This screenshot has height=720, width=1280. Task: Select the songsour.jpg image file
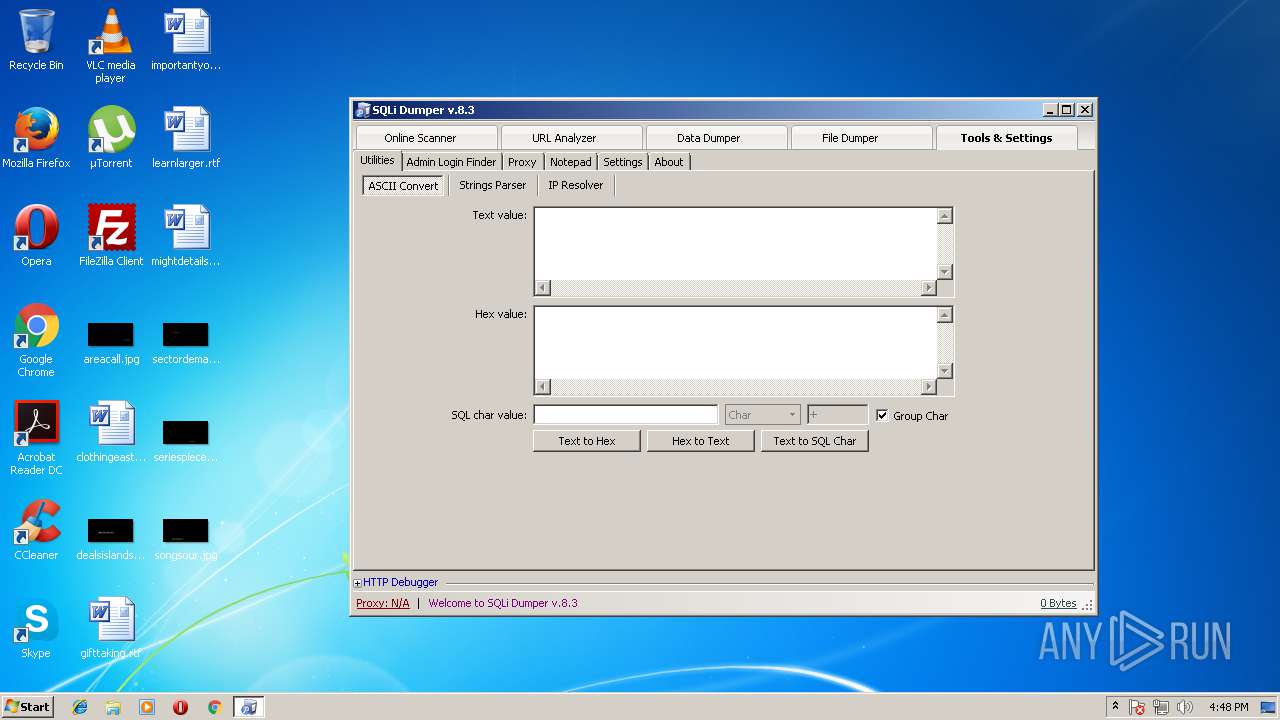click(x=186, y=538)
